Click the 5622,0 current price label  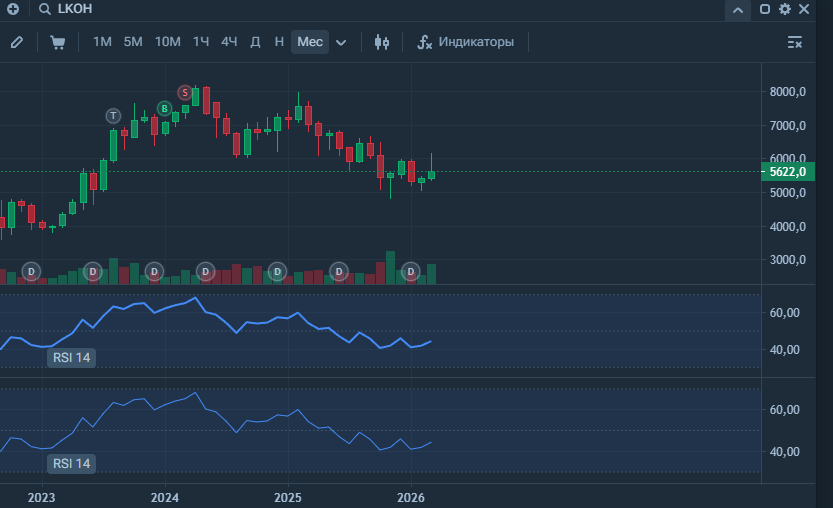788,172
